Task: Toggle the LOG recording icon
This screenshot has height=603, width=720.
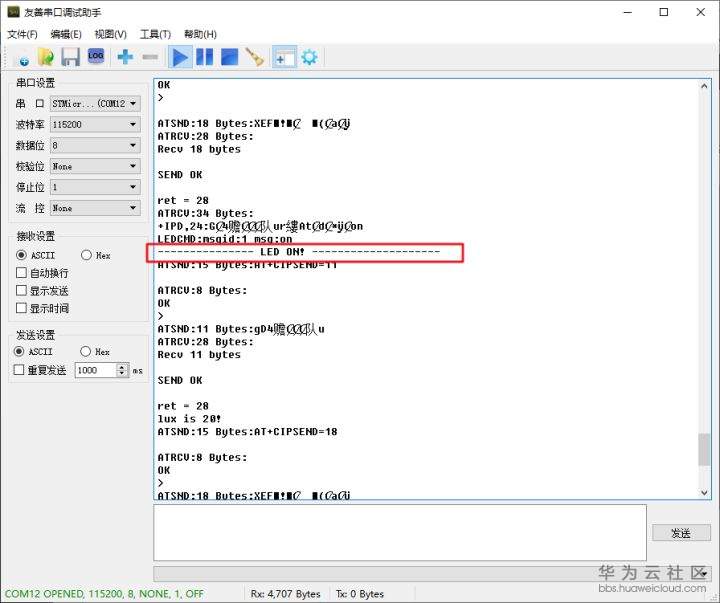Action: tap(96, 56)
